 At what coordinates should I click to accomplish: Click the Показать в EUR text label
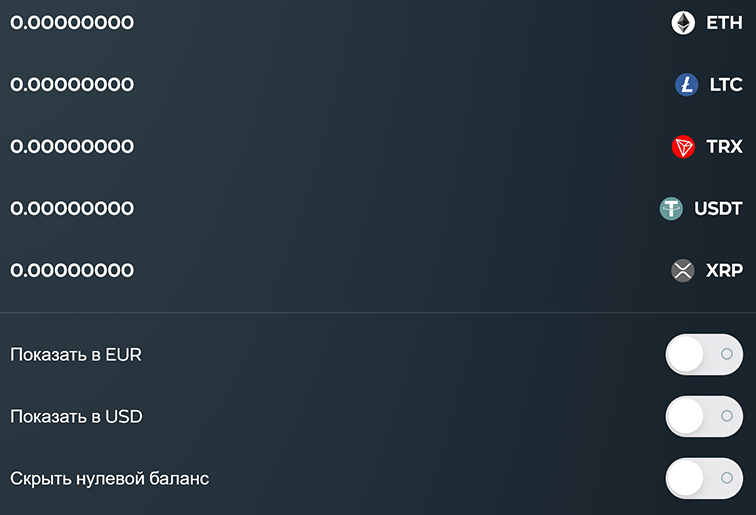click(x=76, y=354)
